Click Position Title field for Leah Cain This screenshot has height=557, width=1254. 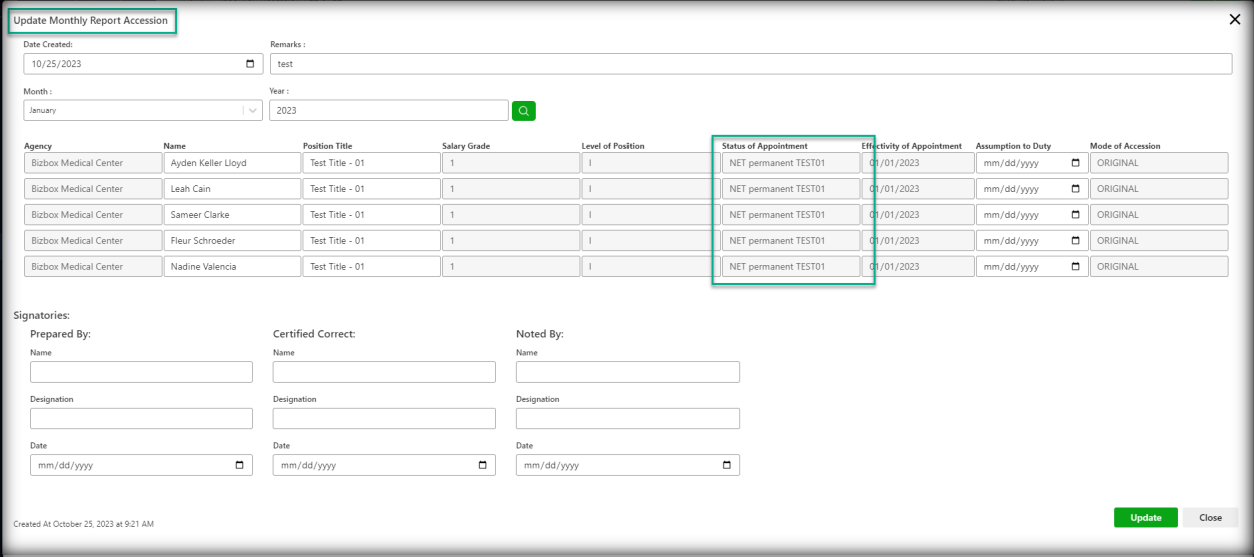pyautogui.click(x=371, y=189)
